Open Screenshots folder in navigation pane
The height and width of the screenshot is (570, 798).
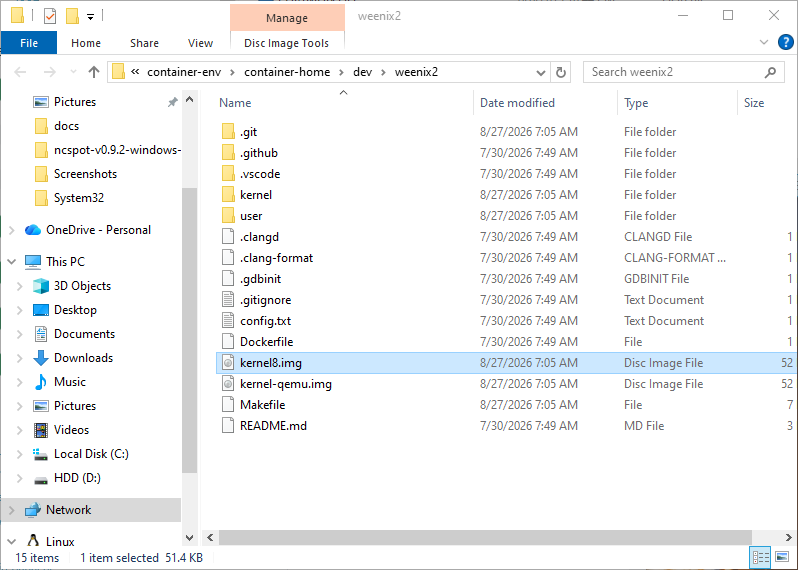tap(85, 174)
